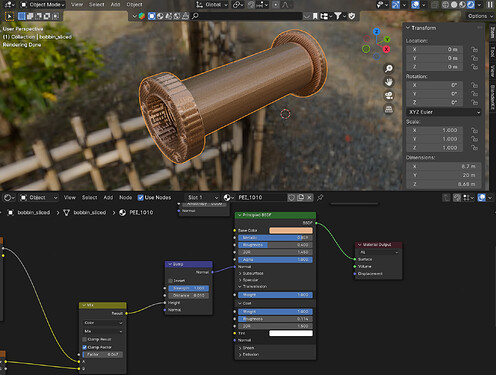This screenshot has width=496, height=375.
Task: Toggle the lock beside Scale Z
Action: coord(474,148)
